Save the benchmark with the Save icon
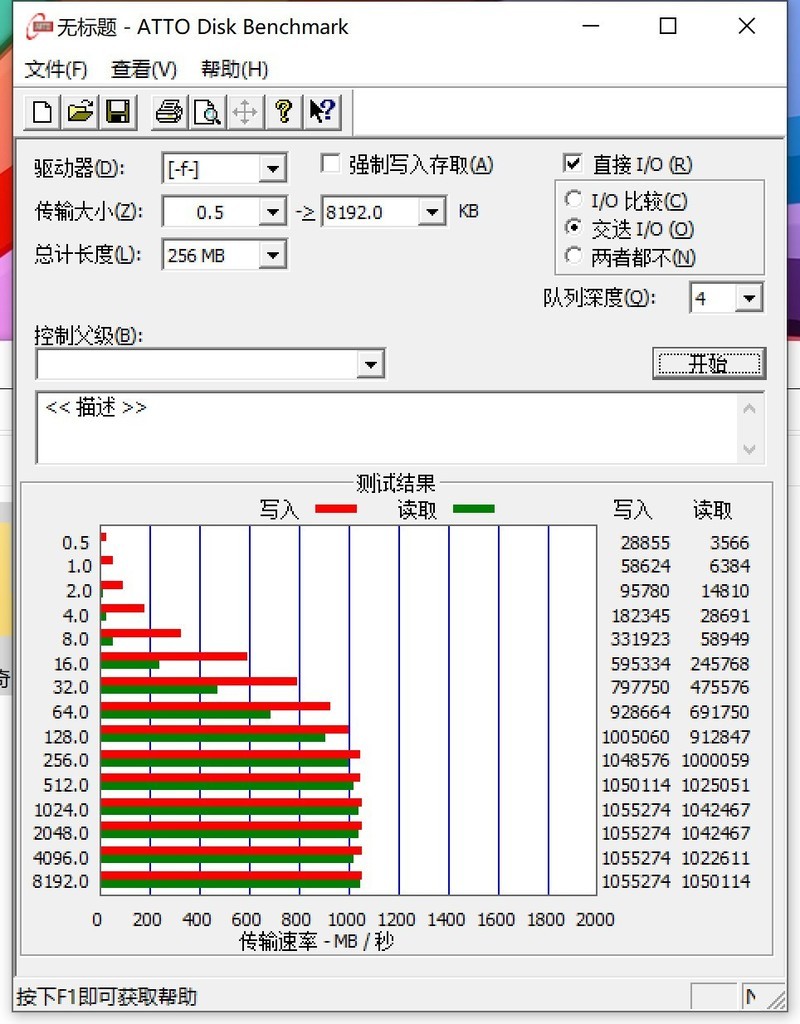The image size is (800, 1024). (x=117, y=112)
